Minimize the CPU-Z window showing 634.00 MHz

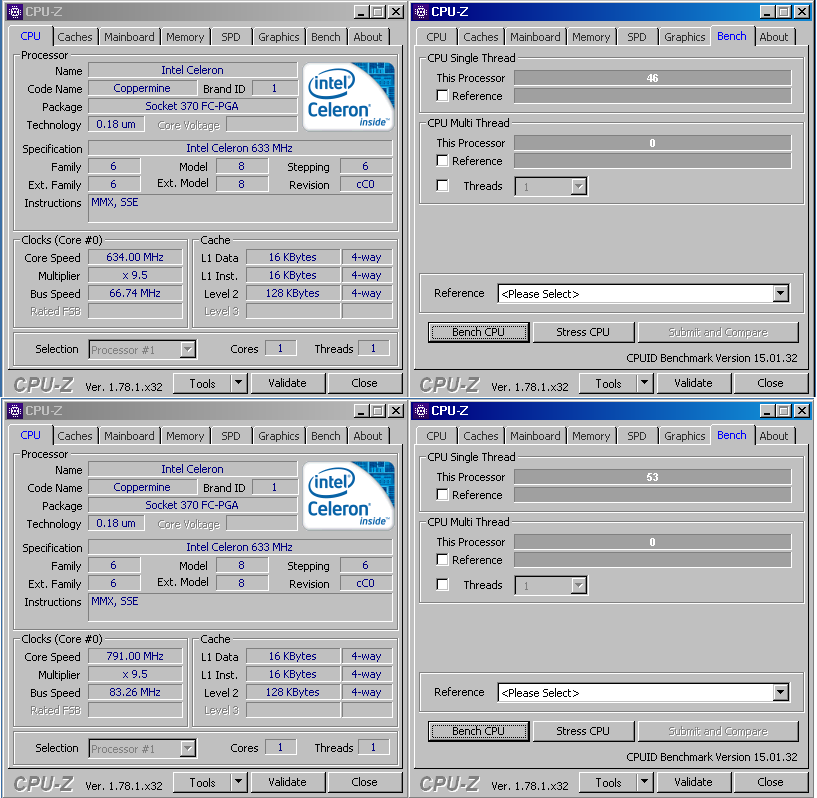click(x=362, y=12)
